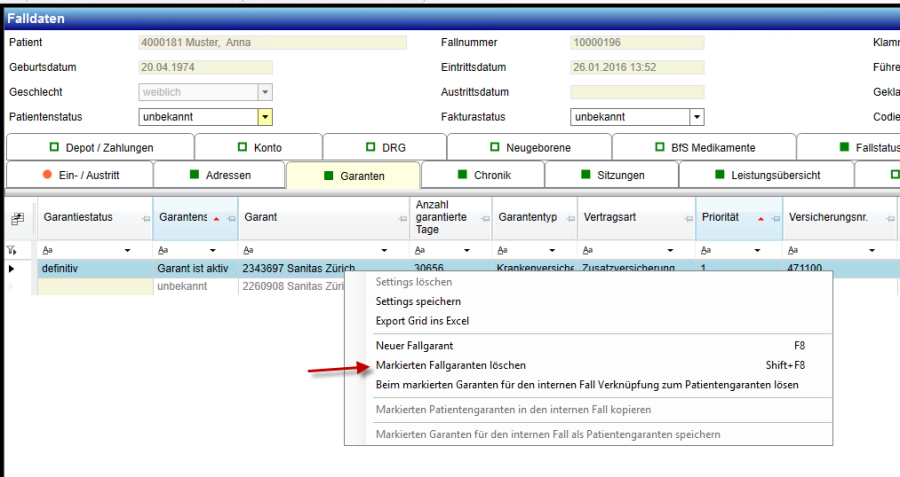Click the row indicator arrow of the definitiv row
Image resolution: width=900 pixels, height=477 pixels.
pos(11,269)
